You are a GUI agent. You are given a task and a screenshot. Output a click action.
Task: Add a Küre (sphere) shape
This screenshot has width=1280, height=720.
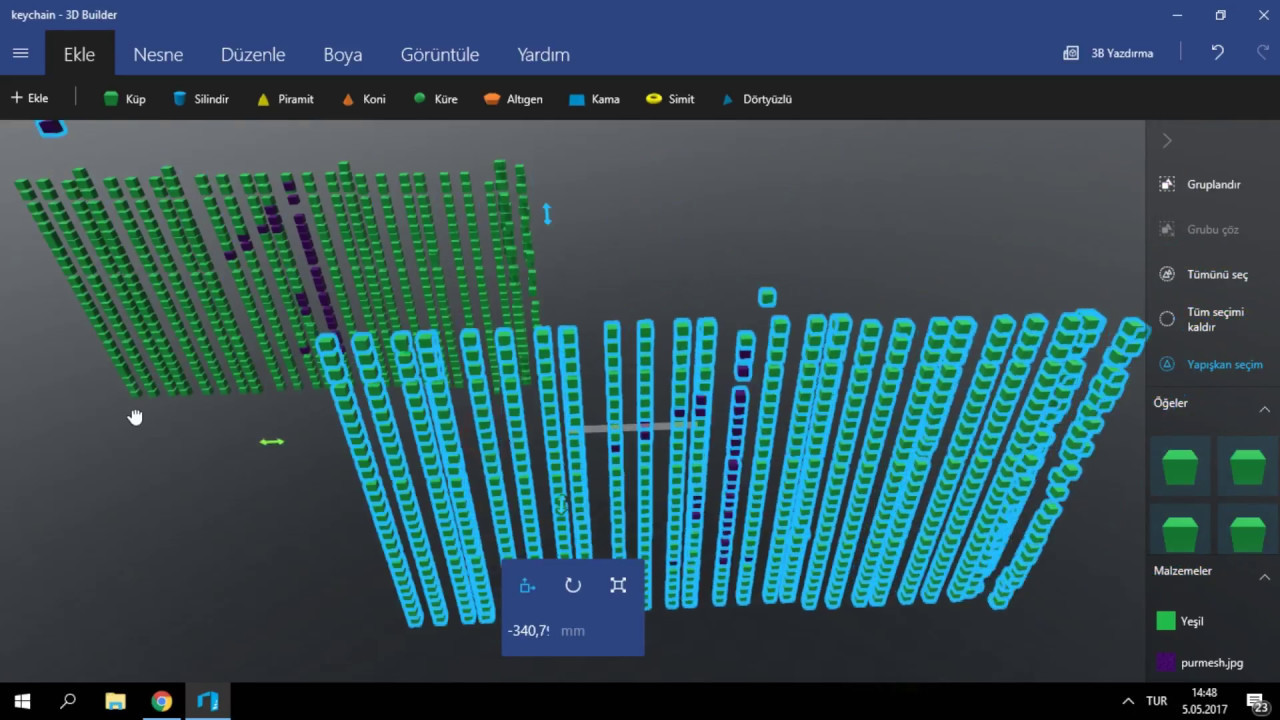[x=435, y=99]
